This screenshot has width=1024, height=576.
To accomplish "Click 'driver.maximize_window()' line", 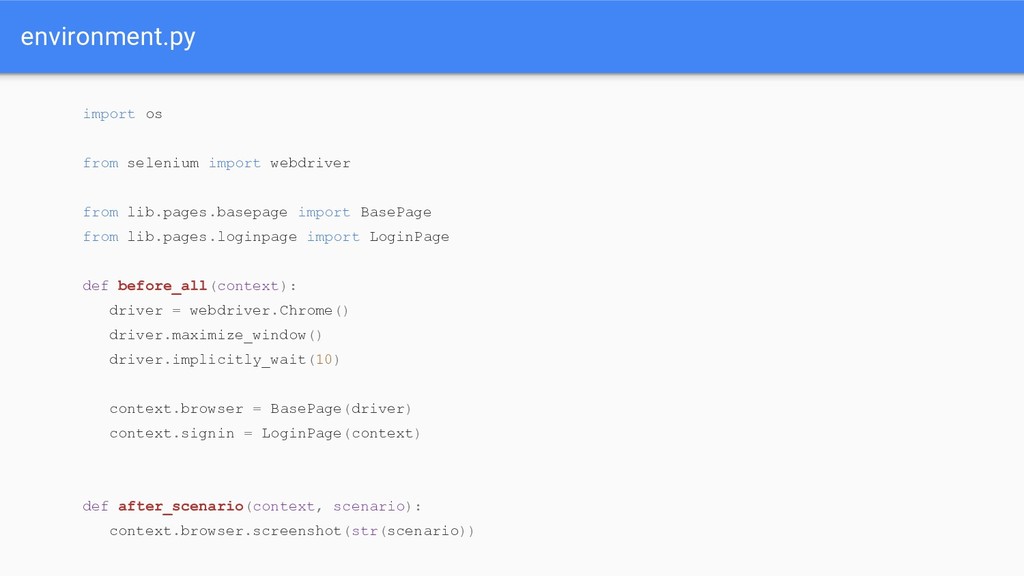I will tap(216, 335).
